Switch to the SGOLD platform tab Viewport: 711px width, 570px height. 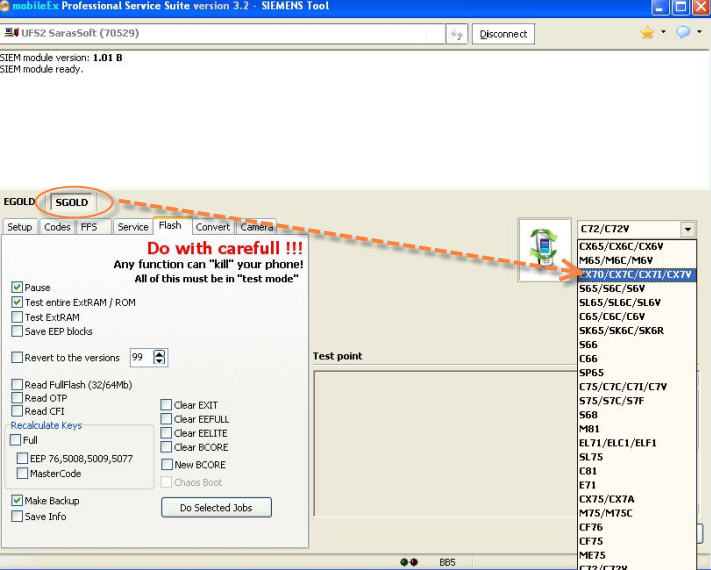pyautogui.click(x=72, y=202)
